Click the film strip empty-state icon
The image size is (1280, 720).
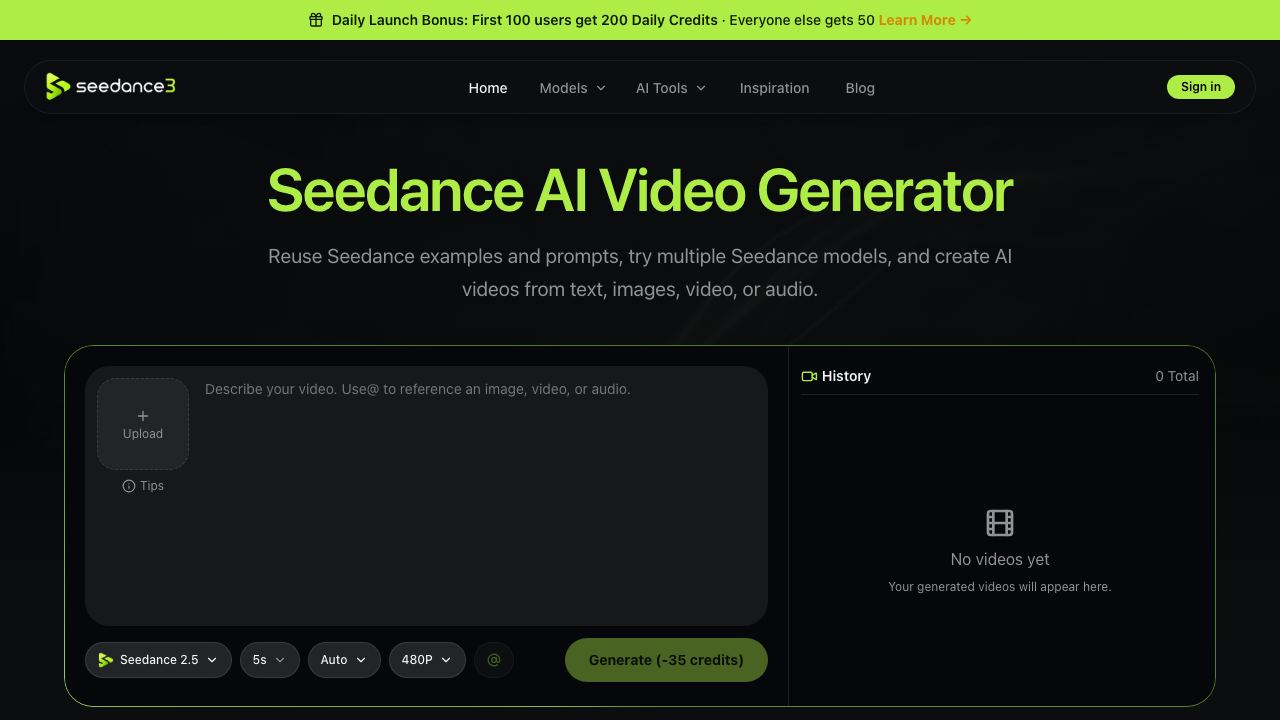pos(1000,523)
